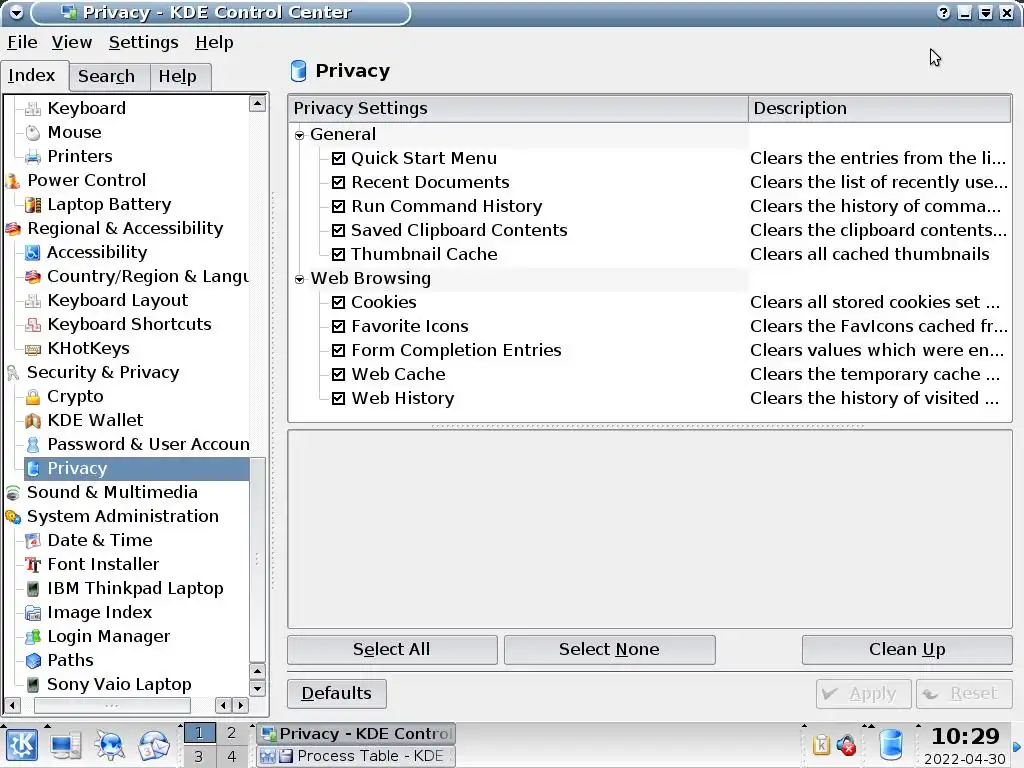Screen dimensions: 1024x768
Task: Click the Privacy Settings column header
Action: coord(519,108)
